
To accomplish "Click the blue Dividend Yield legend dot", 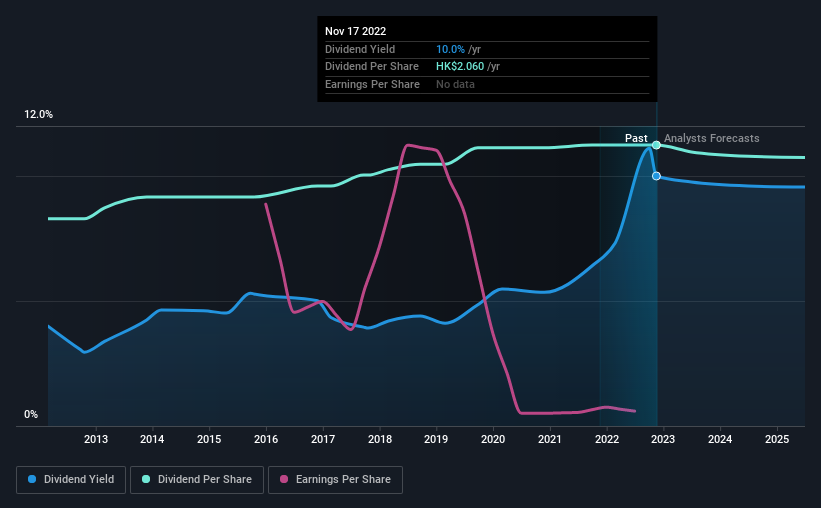I will (32, 479).
